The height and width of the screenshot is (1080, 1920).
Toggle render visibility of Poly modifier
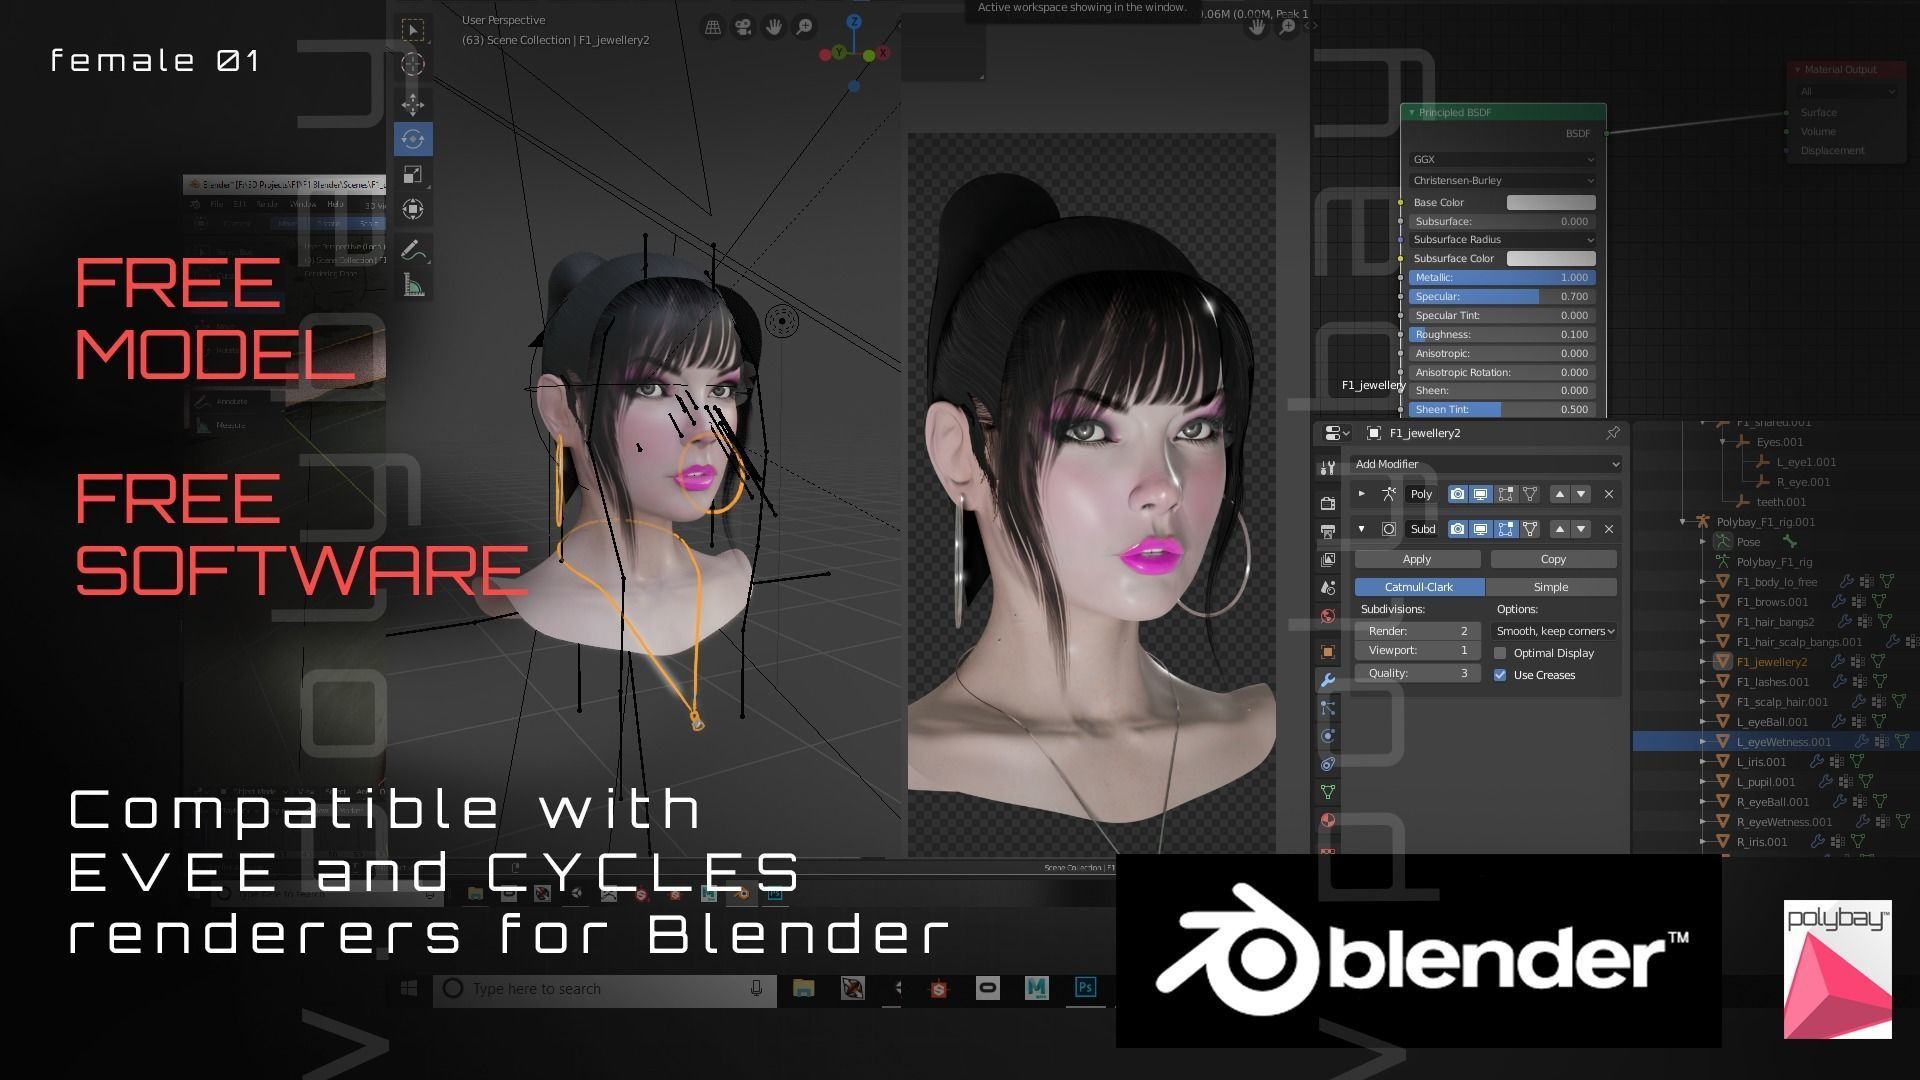[x=1457, y=494]
